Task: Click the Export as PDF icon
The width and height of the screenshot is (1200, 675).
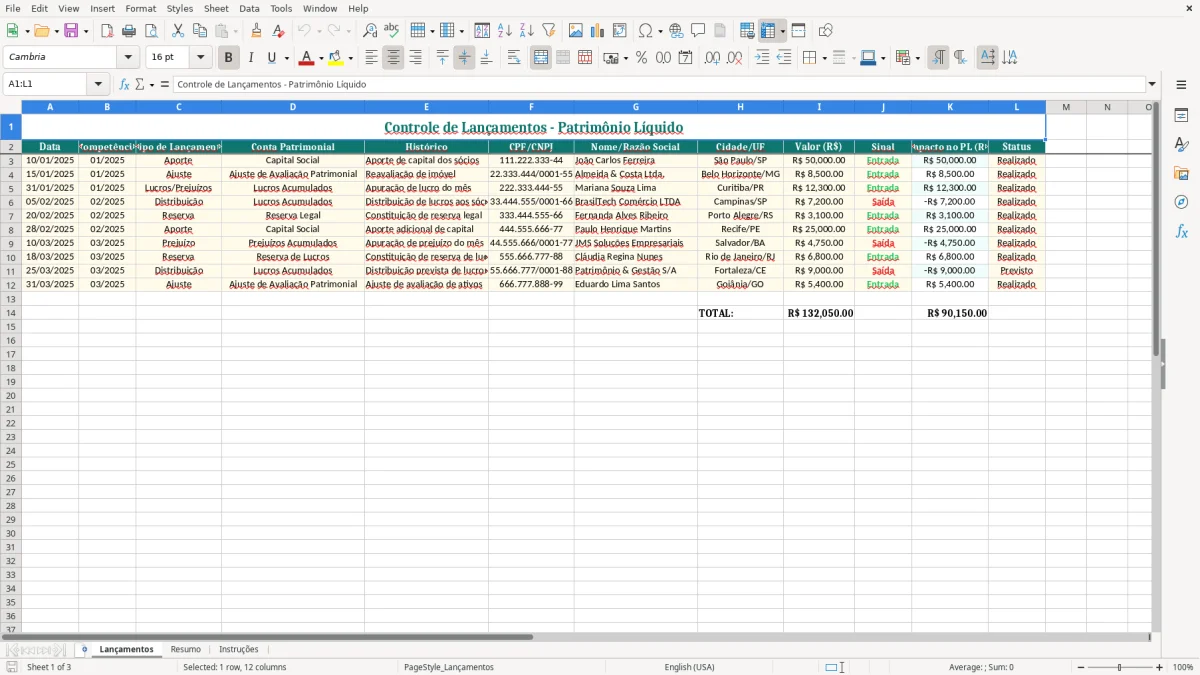Action: click(x=107, y=31)
